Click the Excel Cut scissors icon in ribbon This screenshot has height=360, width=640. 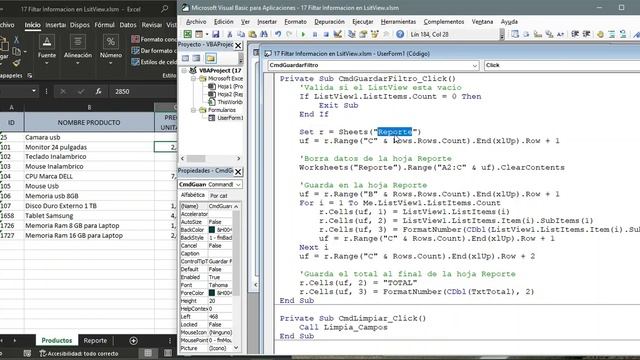point(16,40)
